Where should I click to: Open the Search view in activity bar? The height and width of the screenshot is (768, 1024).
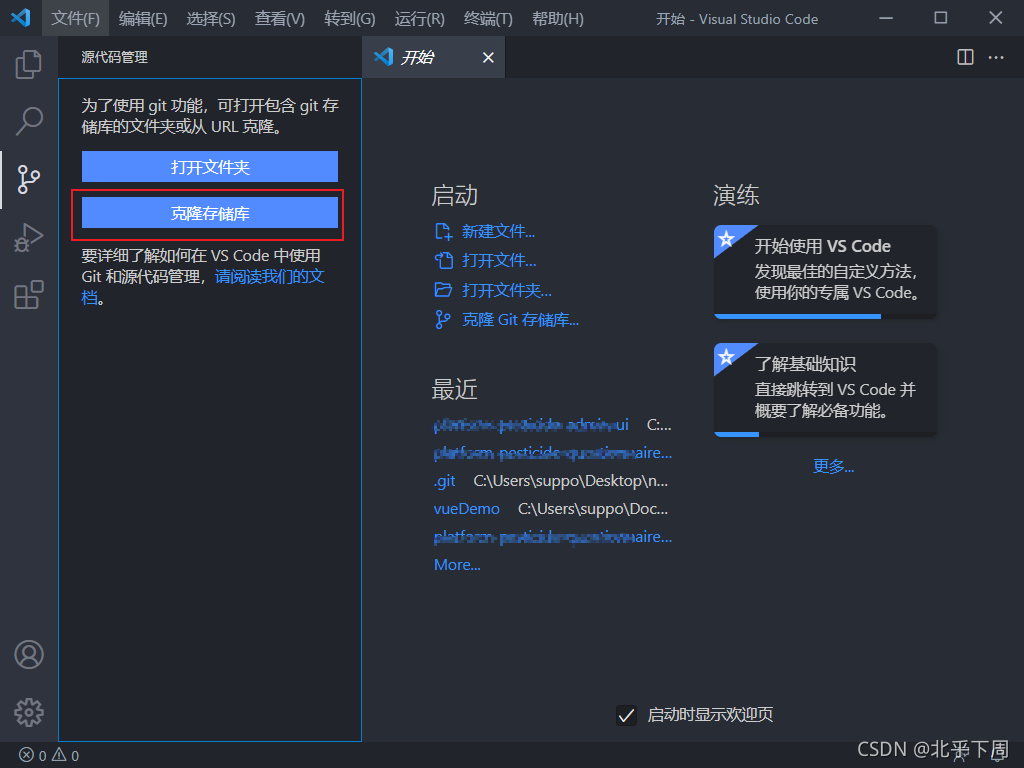29,121
